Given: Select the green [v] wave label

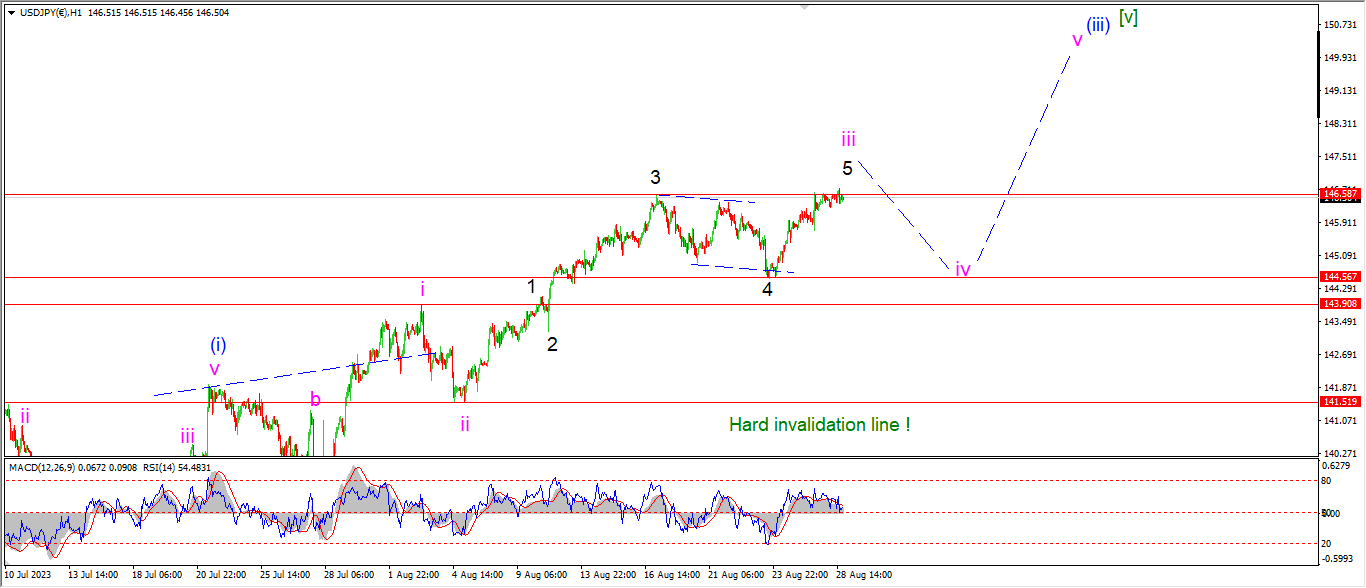Looking at the screenshot, I should 1128,17.
